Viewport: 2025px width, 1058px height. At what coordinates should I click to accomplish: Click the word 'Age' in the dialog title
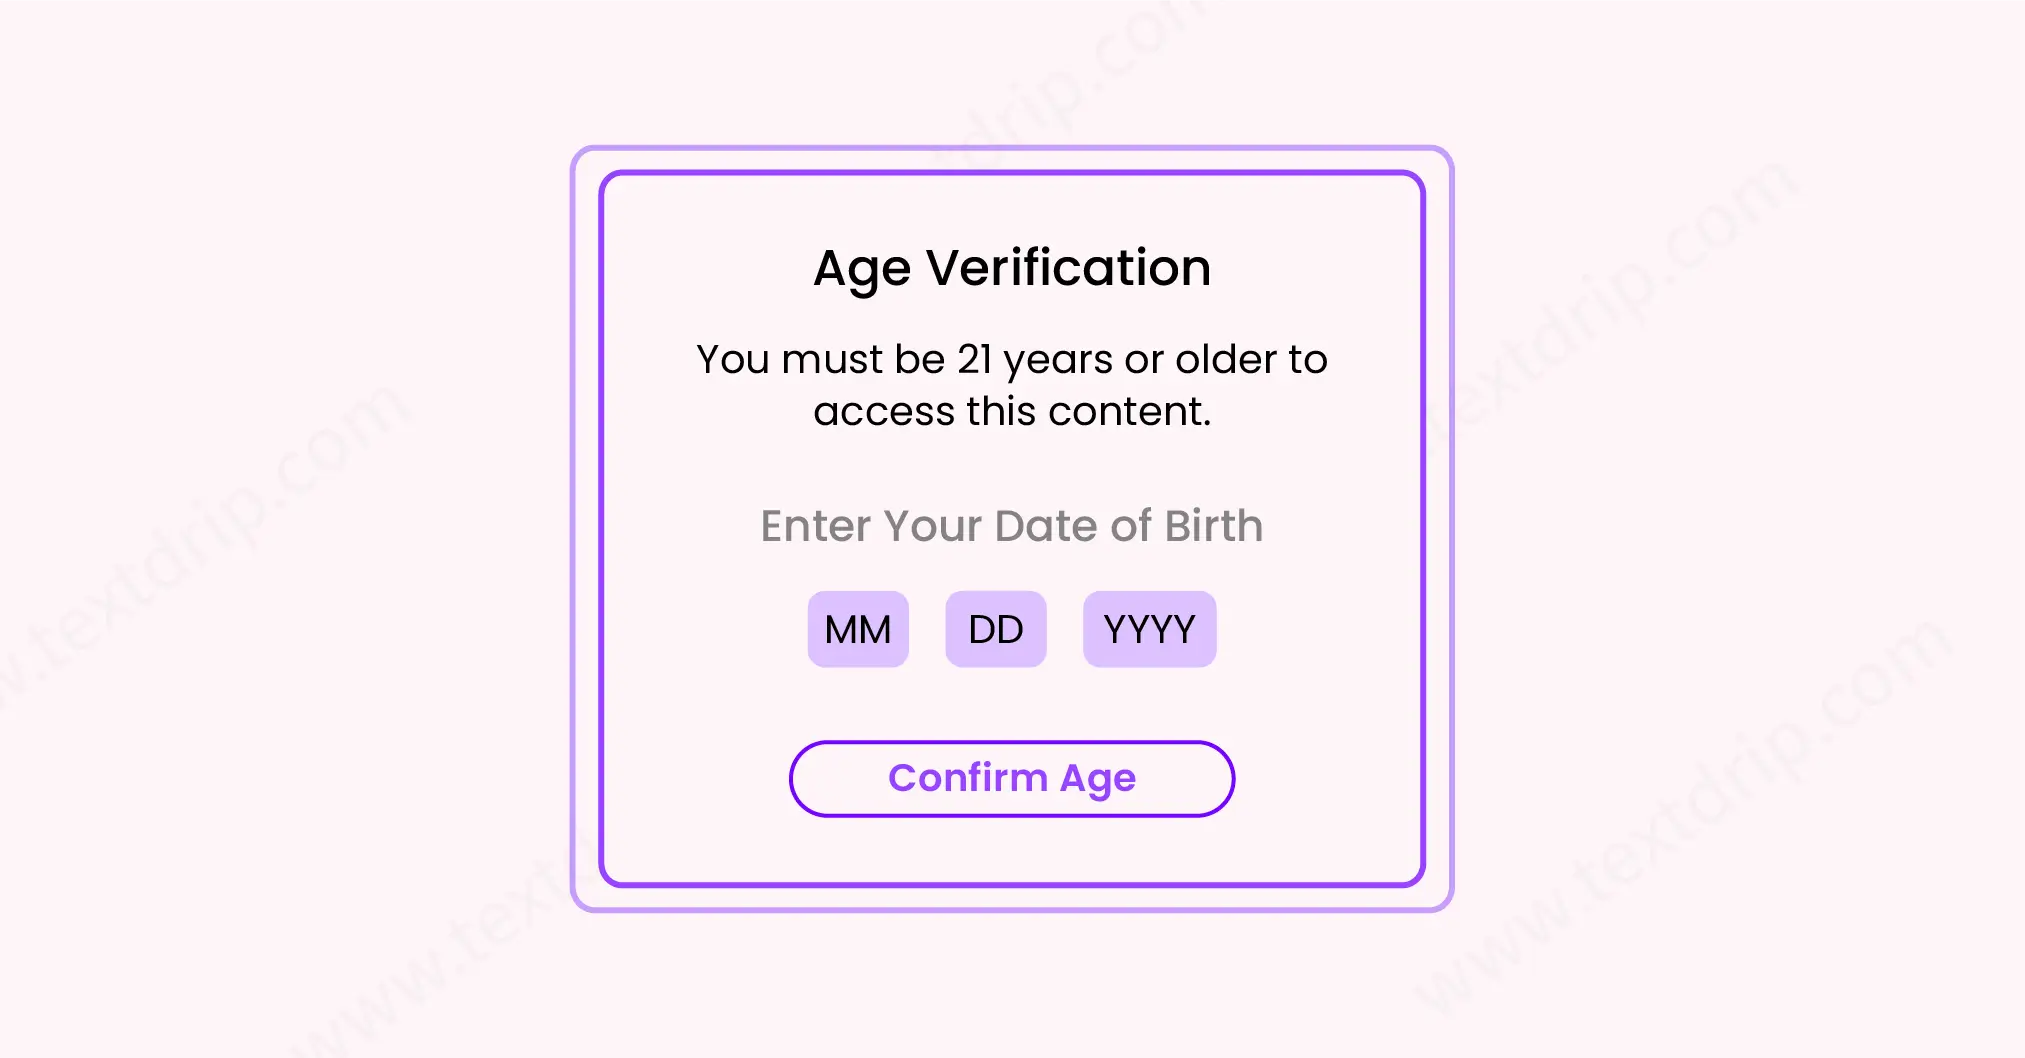[x=862, y=268]
